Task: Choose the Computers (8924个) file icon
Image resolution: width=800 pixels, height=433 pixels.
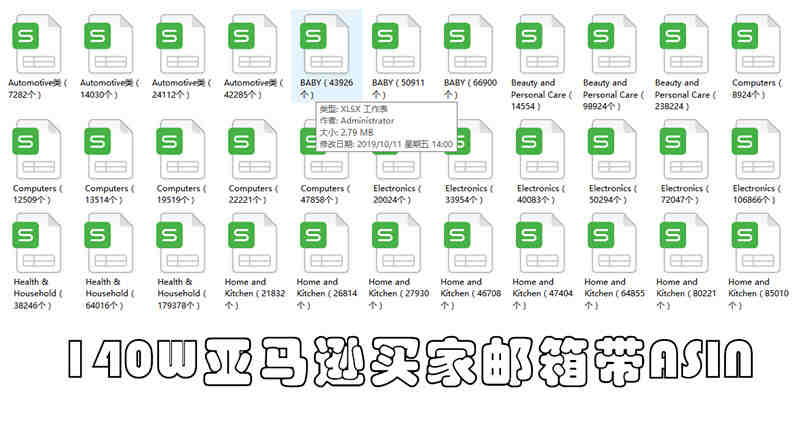Action: [x=756, y=44]
